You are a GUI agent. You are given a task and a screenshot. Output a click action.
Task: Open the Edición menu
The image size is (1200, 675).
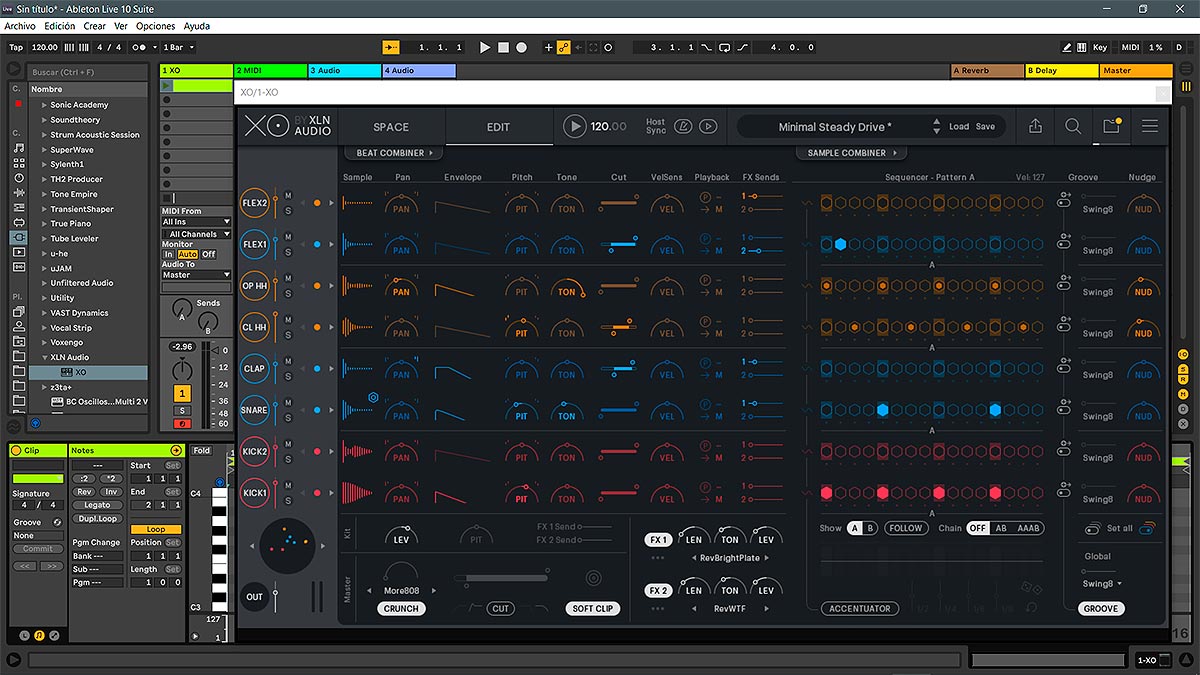(x=60, y=26)
